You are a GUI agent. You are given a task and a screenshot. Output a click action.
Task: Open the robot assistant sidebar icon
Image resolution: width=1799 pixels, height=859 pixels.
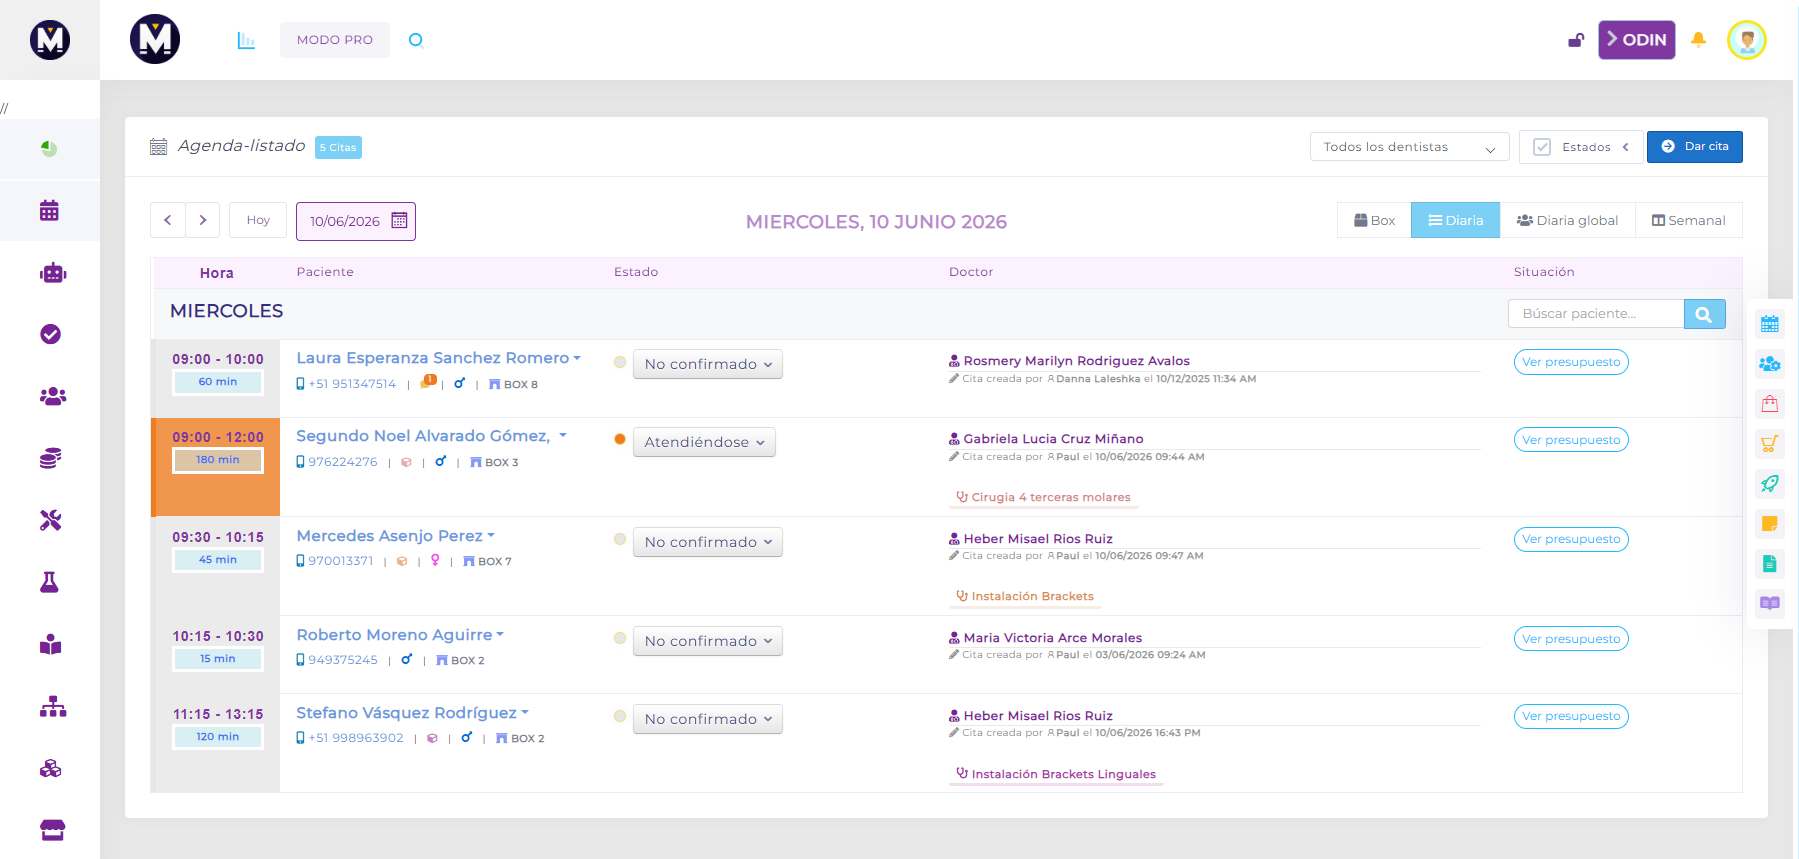click(52, 273)
